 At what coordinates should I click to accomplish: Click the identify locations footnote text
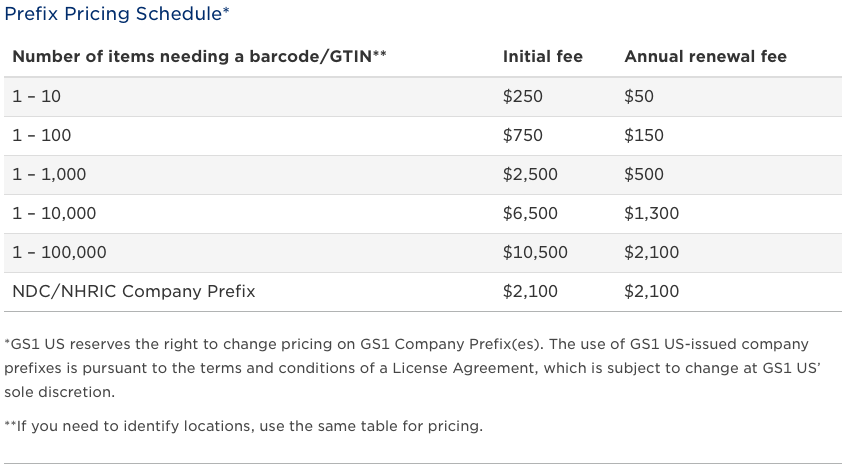pyautogui.click(x=243, y=426)
